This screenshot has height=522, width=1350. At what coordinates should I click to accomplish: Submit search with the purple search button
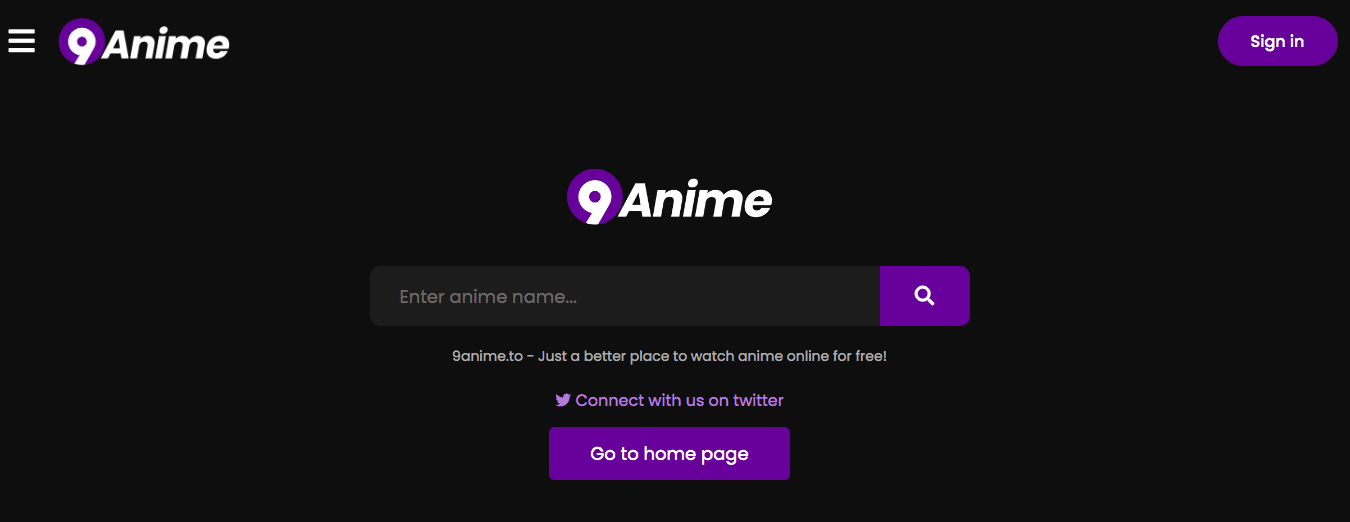(925, 296)
